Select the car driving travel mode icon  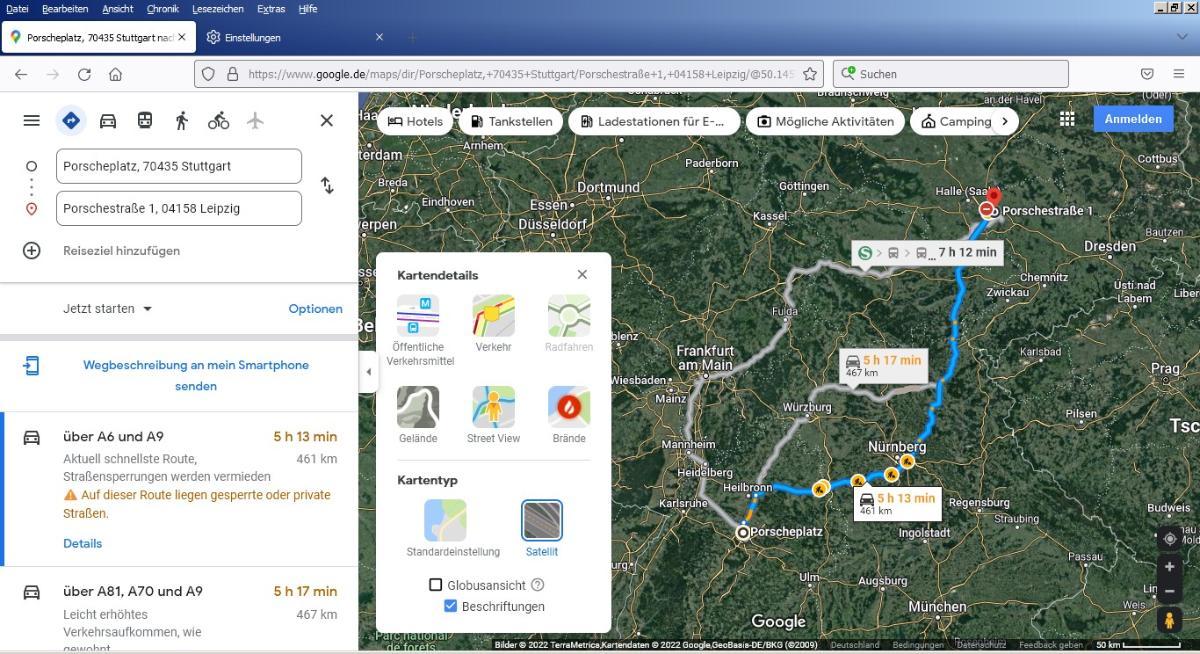coord(108,121)
